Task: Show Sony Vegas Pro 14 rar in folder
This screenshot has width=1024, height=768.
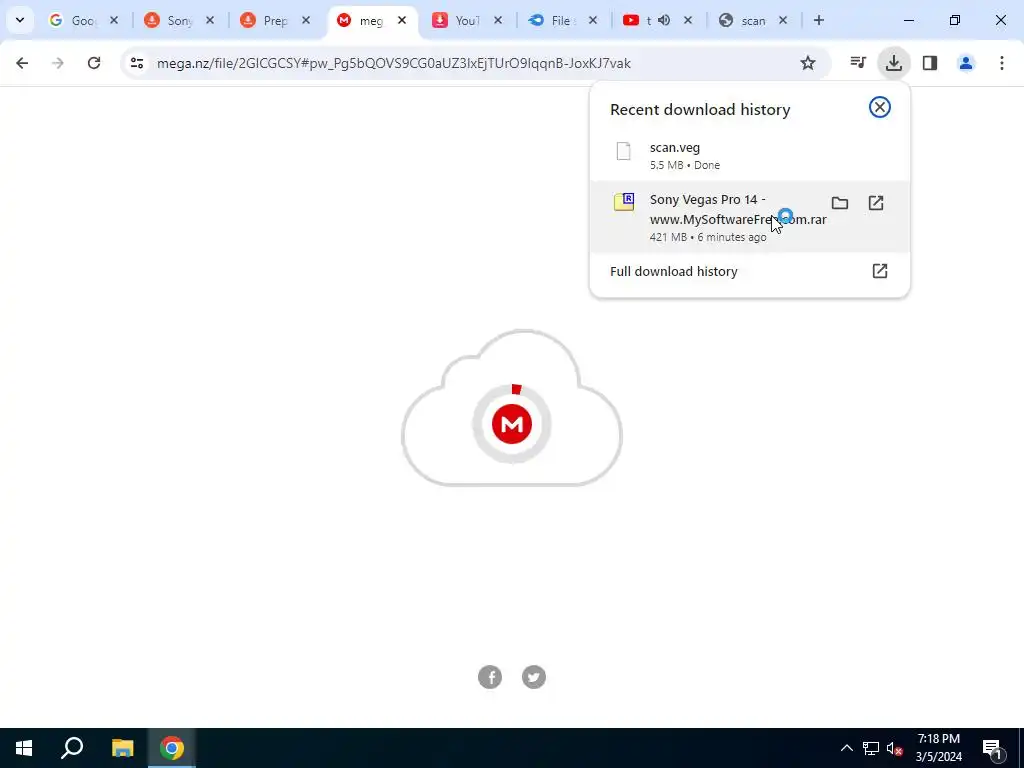Action: pos(840,203)
